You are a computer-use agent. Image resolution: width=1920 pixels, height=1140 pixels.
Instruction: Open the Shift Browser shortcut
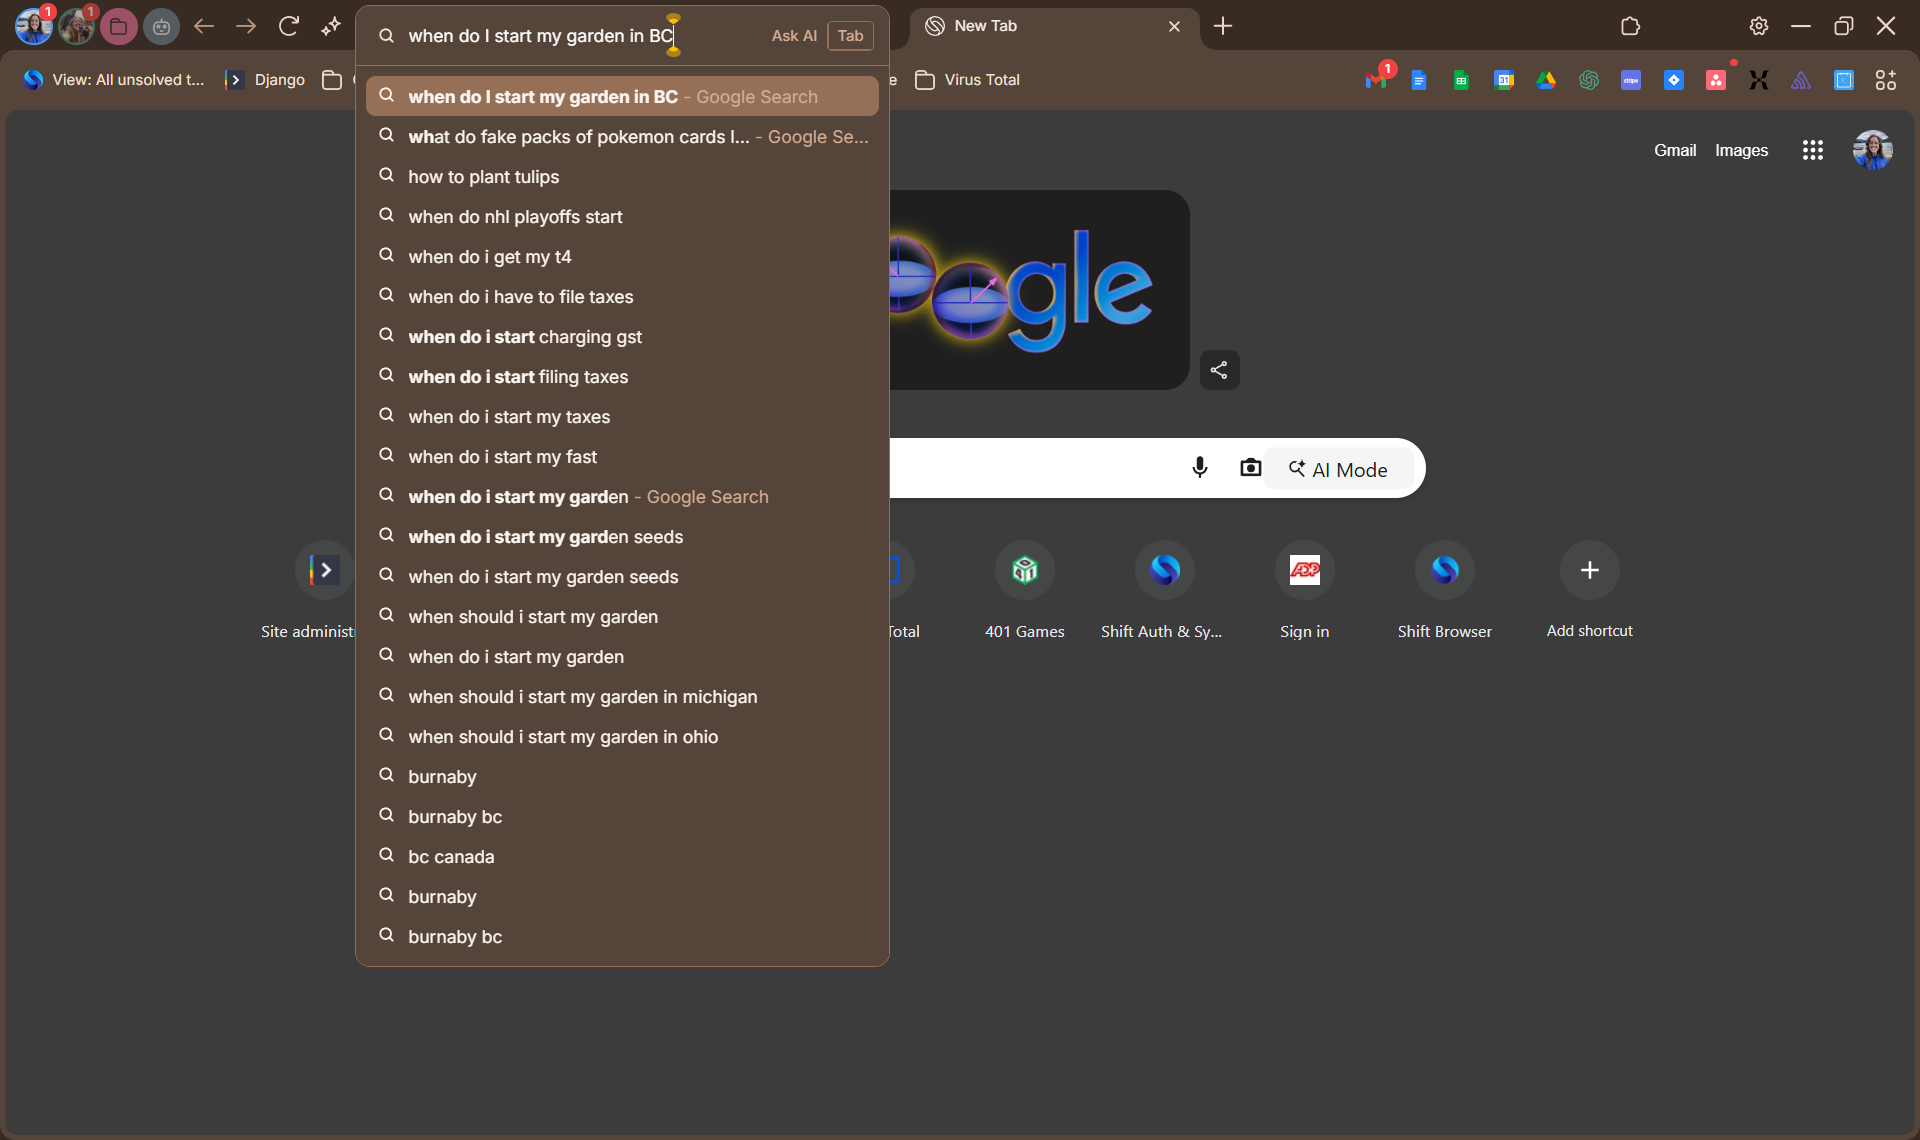point(1445,592)
